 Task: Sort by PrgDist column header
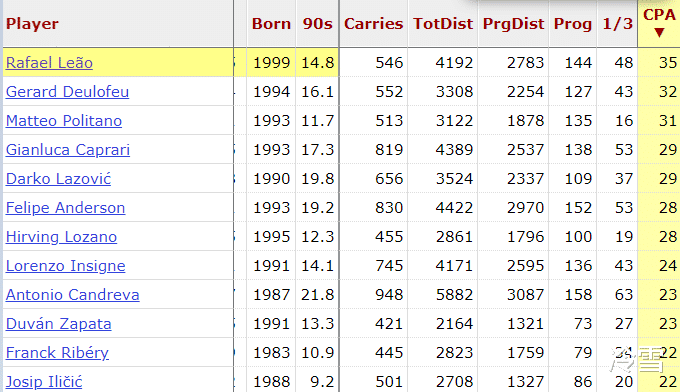click(x=513, y=24)
